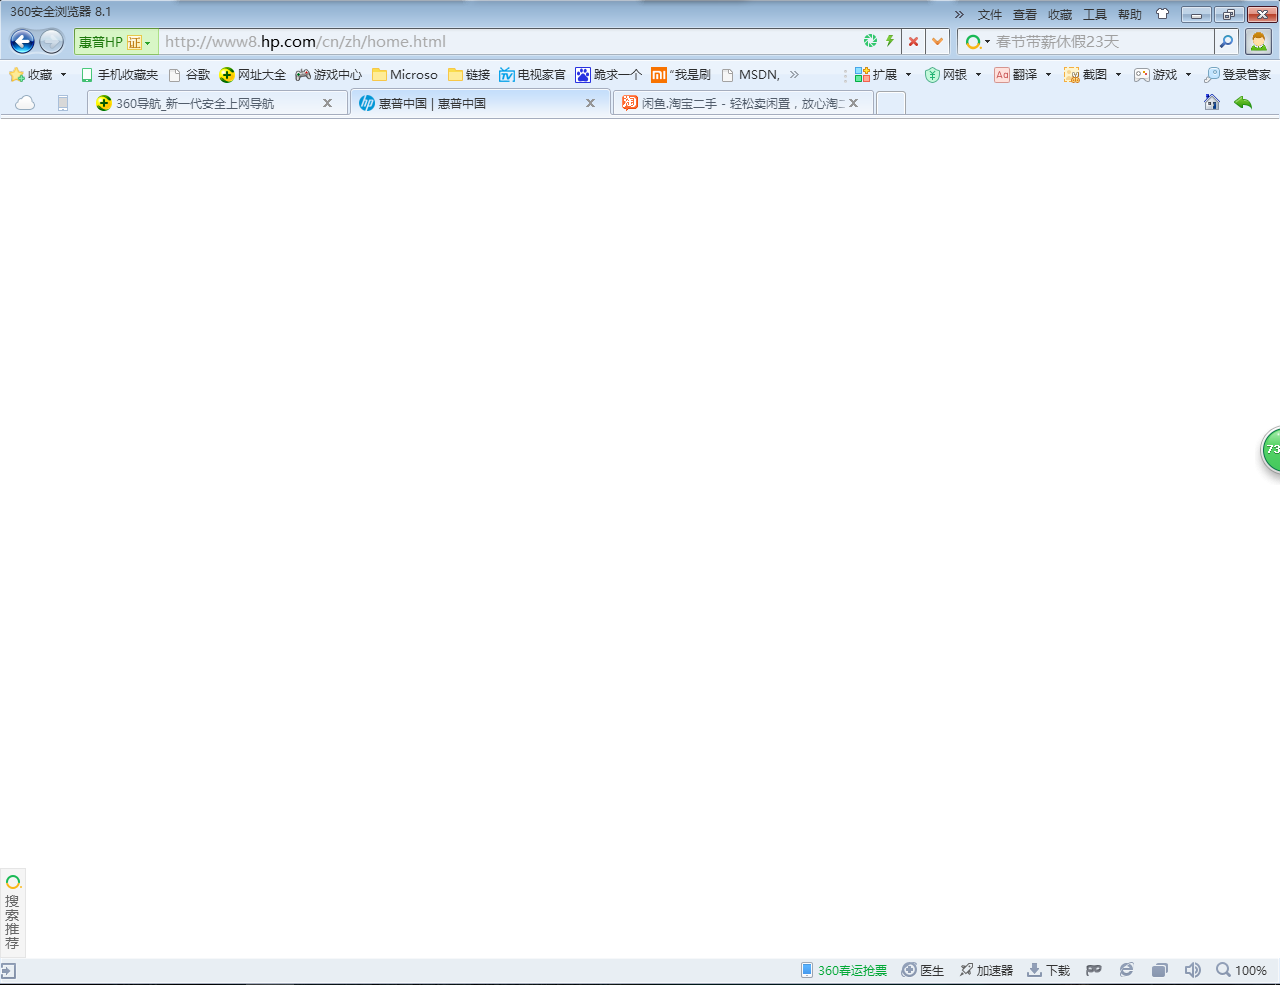Viewport: 1280px width, 985px height.
Task: Go back with the blue back arrow
Action: pyautogui.click(x=22, y=41)
